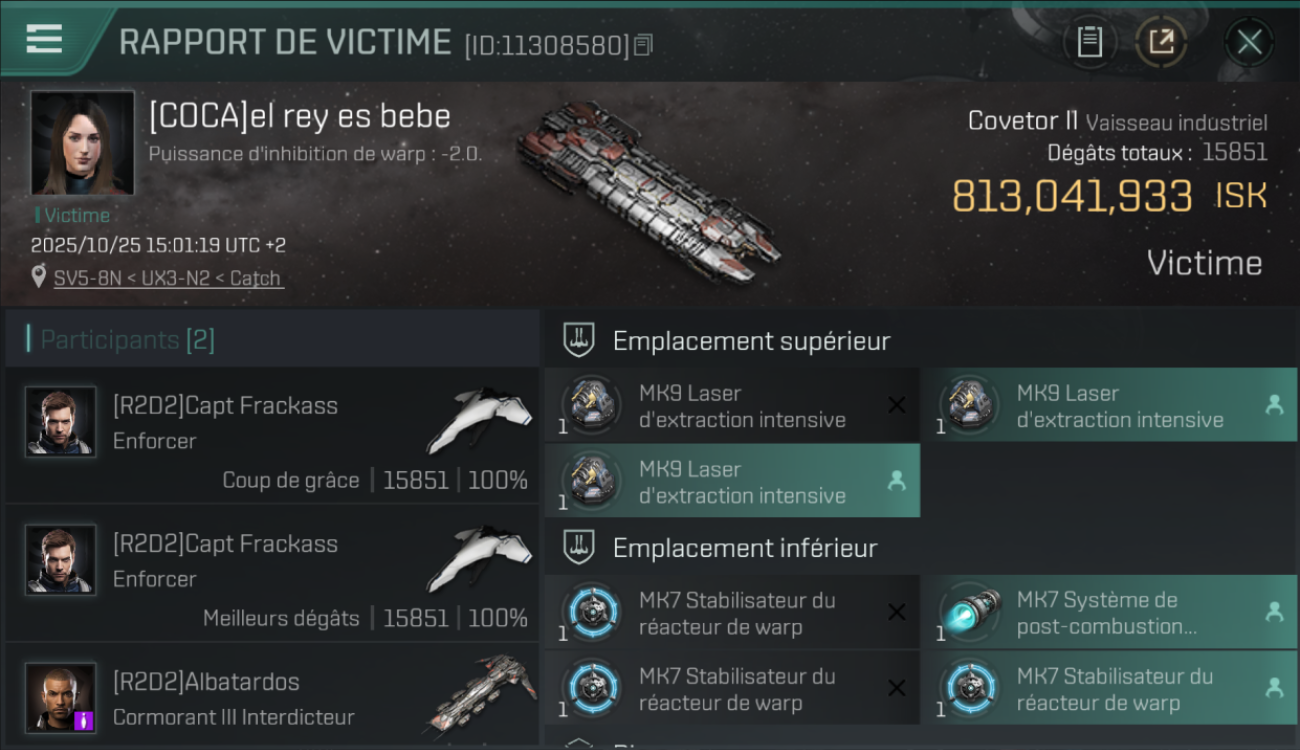Viewport: 1300px width, 750px height.
Task: Click the X mark on first warp stabilizer
Action: pyautogui.click(x=897, y=612)
